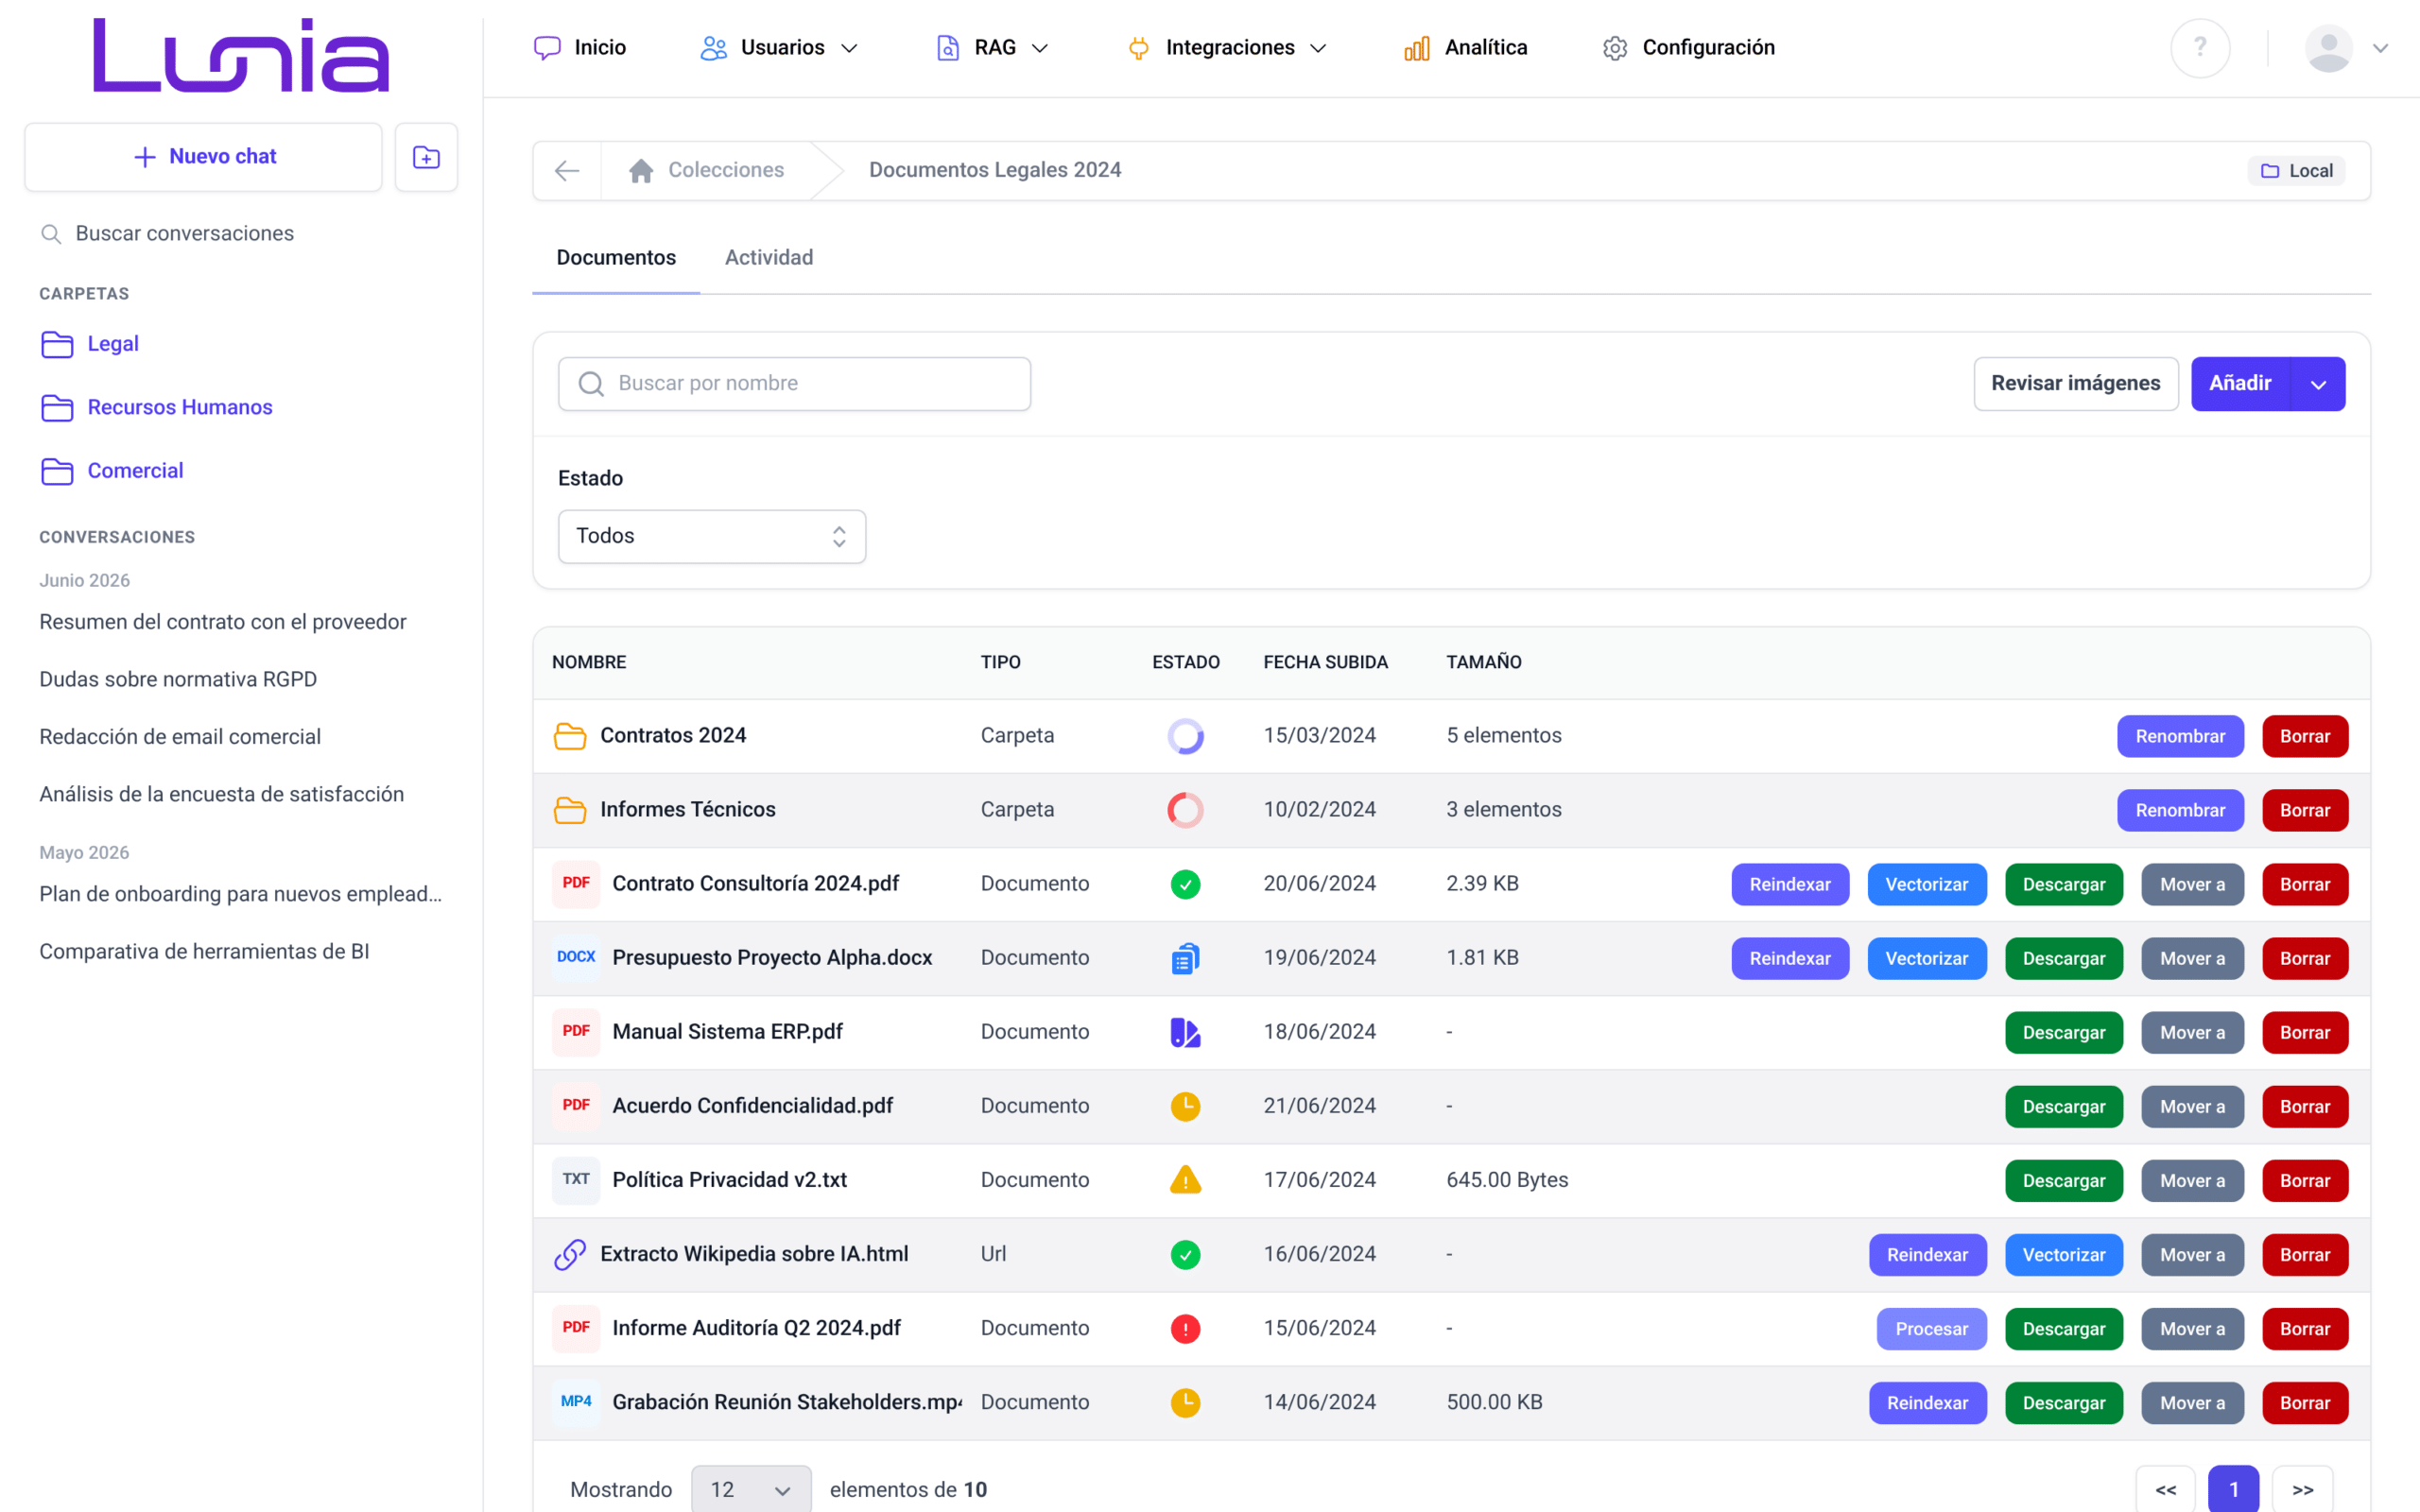Click the clock status icon of Acuerdo Confidencialidad

click(x=1185, y=1106)
